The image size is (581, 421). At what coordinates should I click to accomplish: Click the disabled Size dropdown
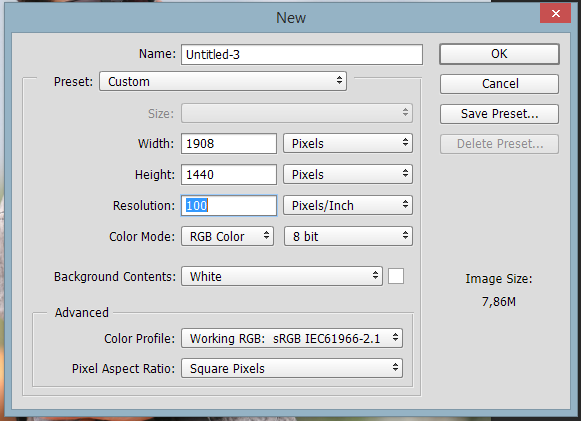click(x=296, y=113)
